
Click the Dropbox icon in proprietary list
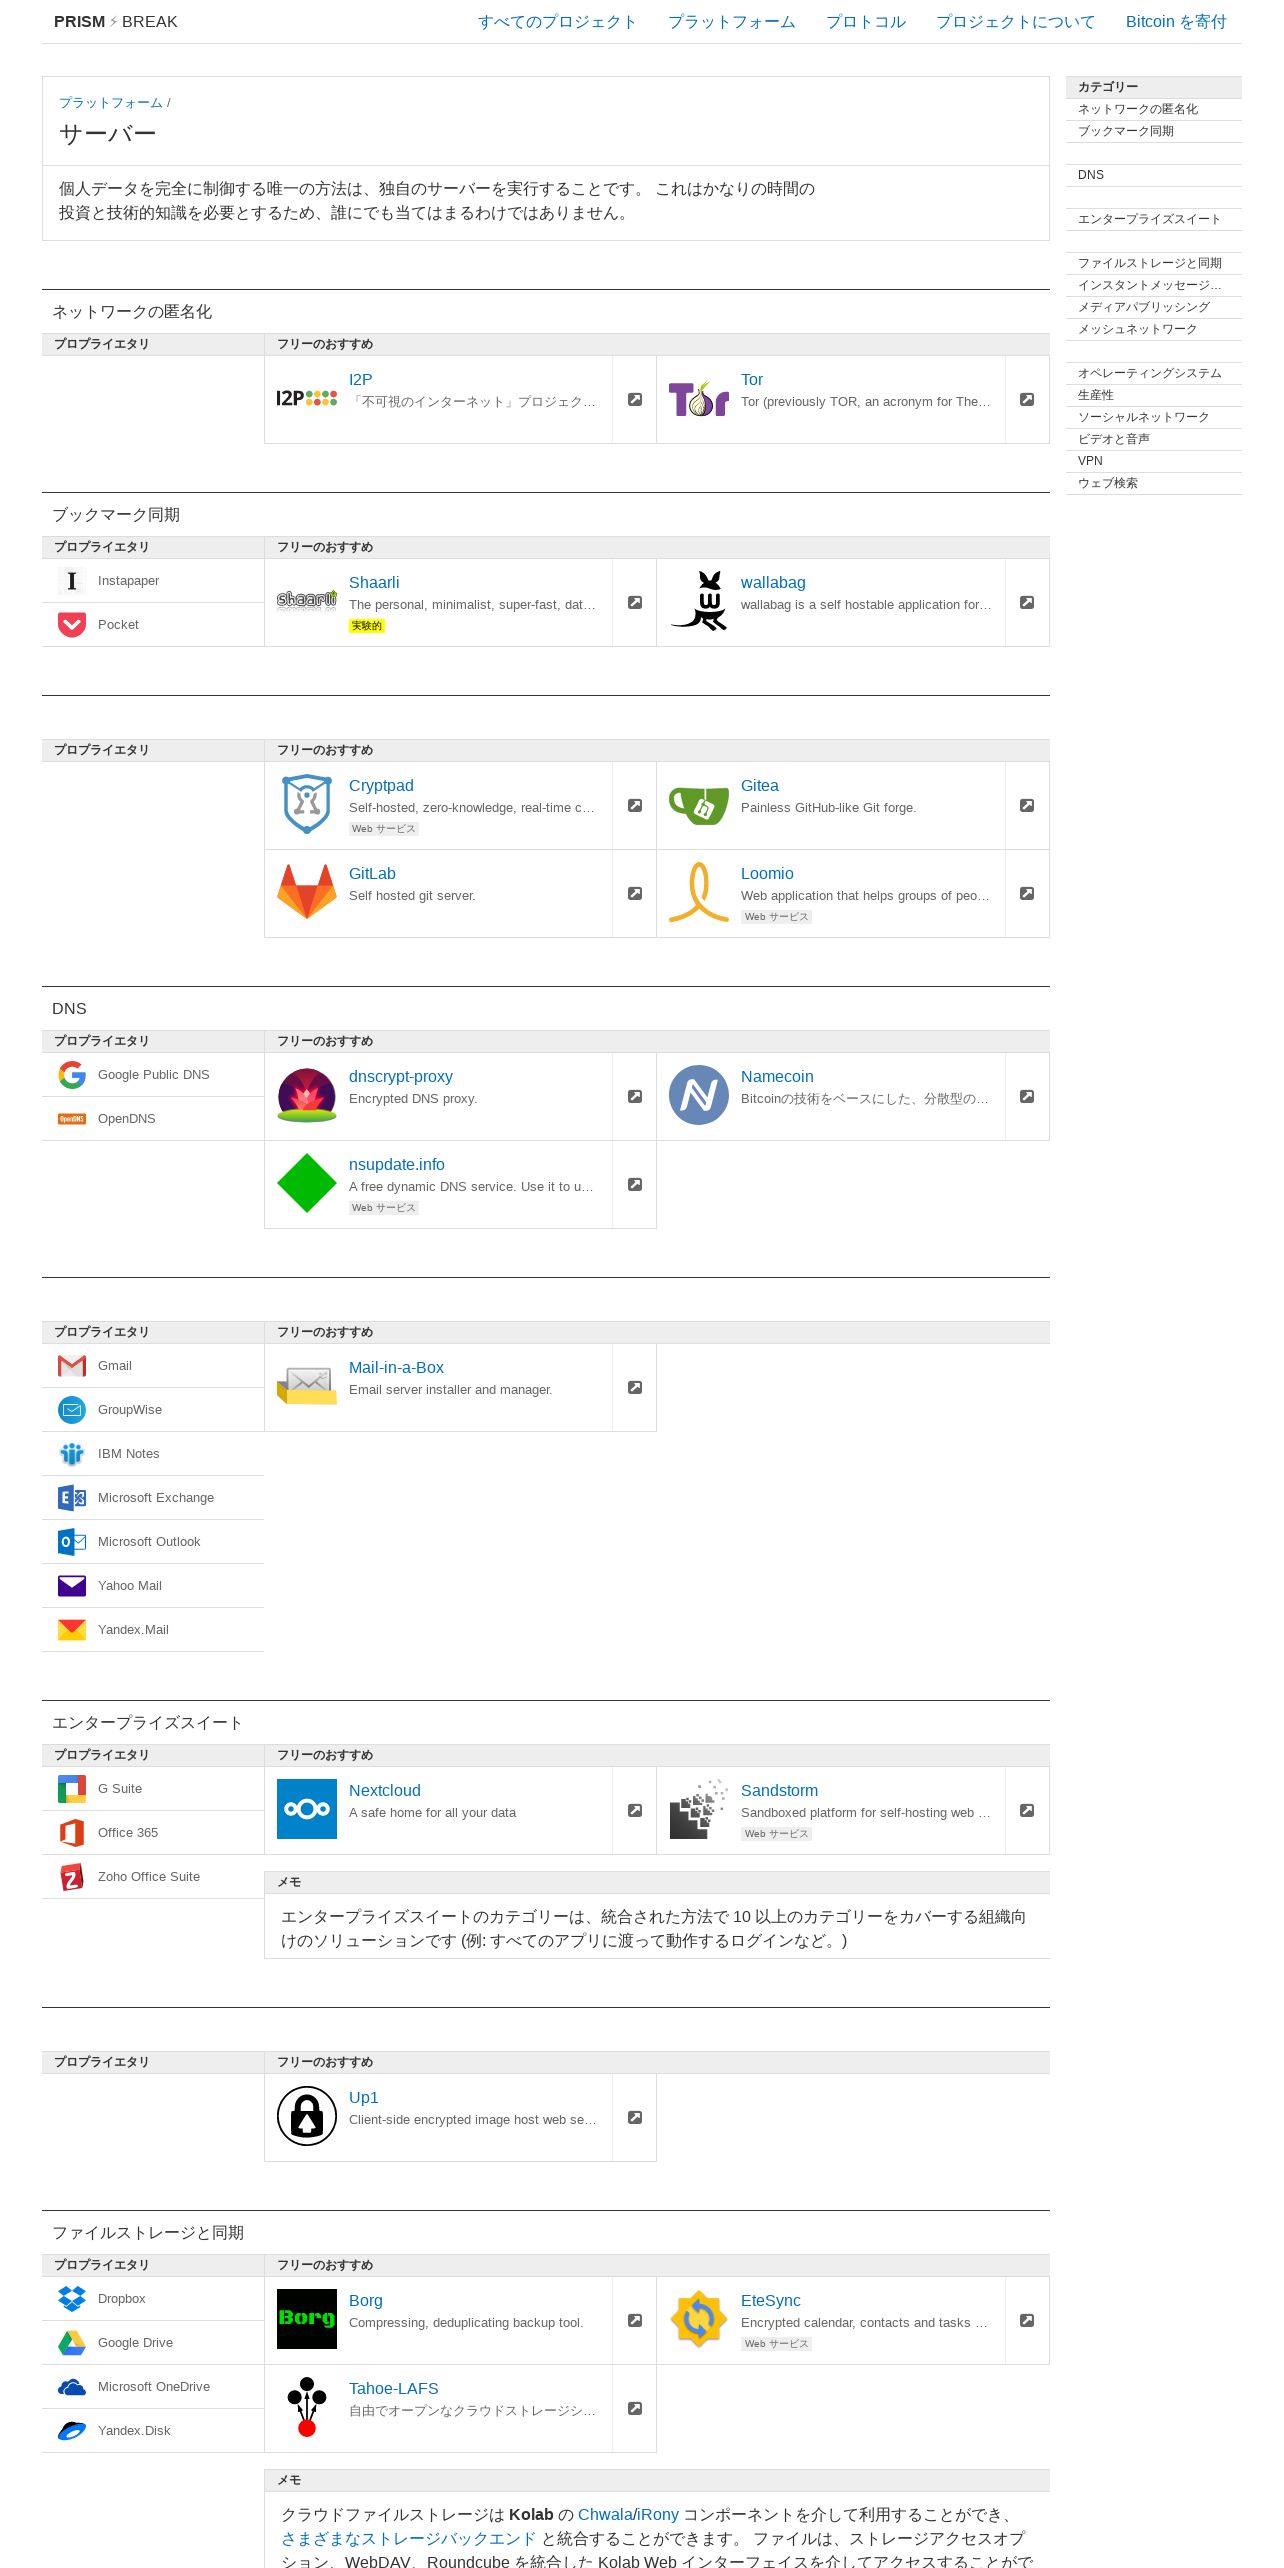tap(72, 2299)
